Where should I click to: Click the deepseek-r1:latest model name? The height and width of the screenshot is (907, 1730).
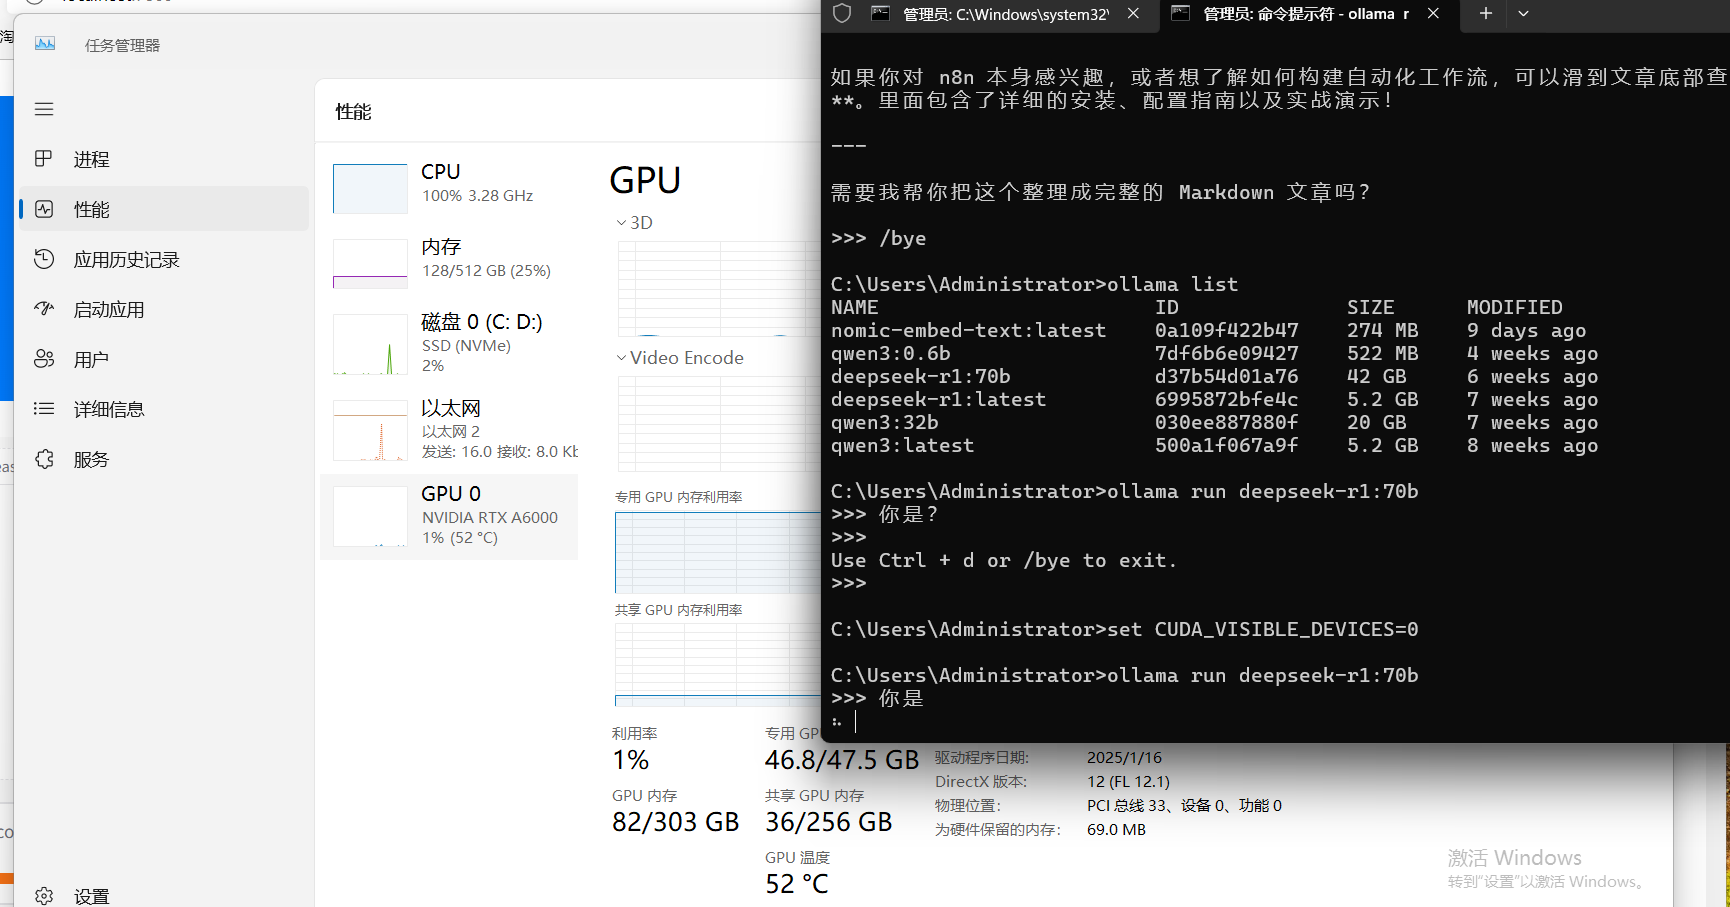click(x=938, y=399)
